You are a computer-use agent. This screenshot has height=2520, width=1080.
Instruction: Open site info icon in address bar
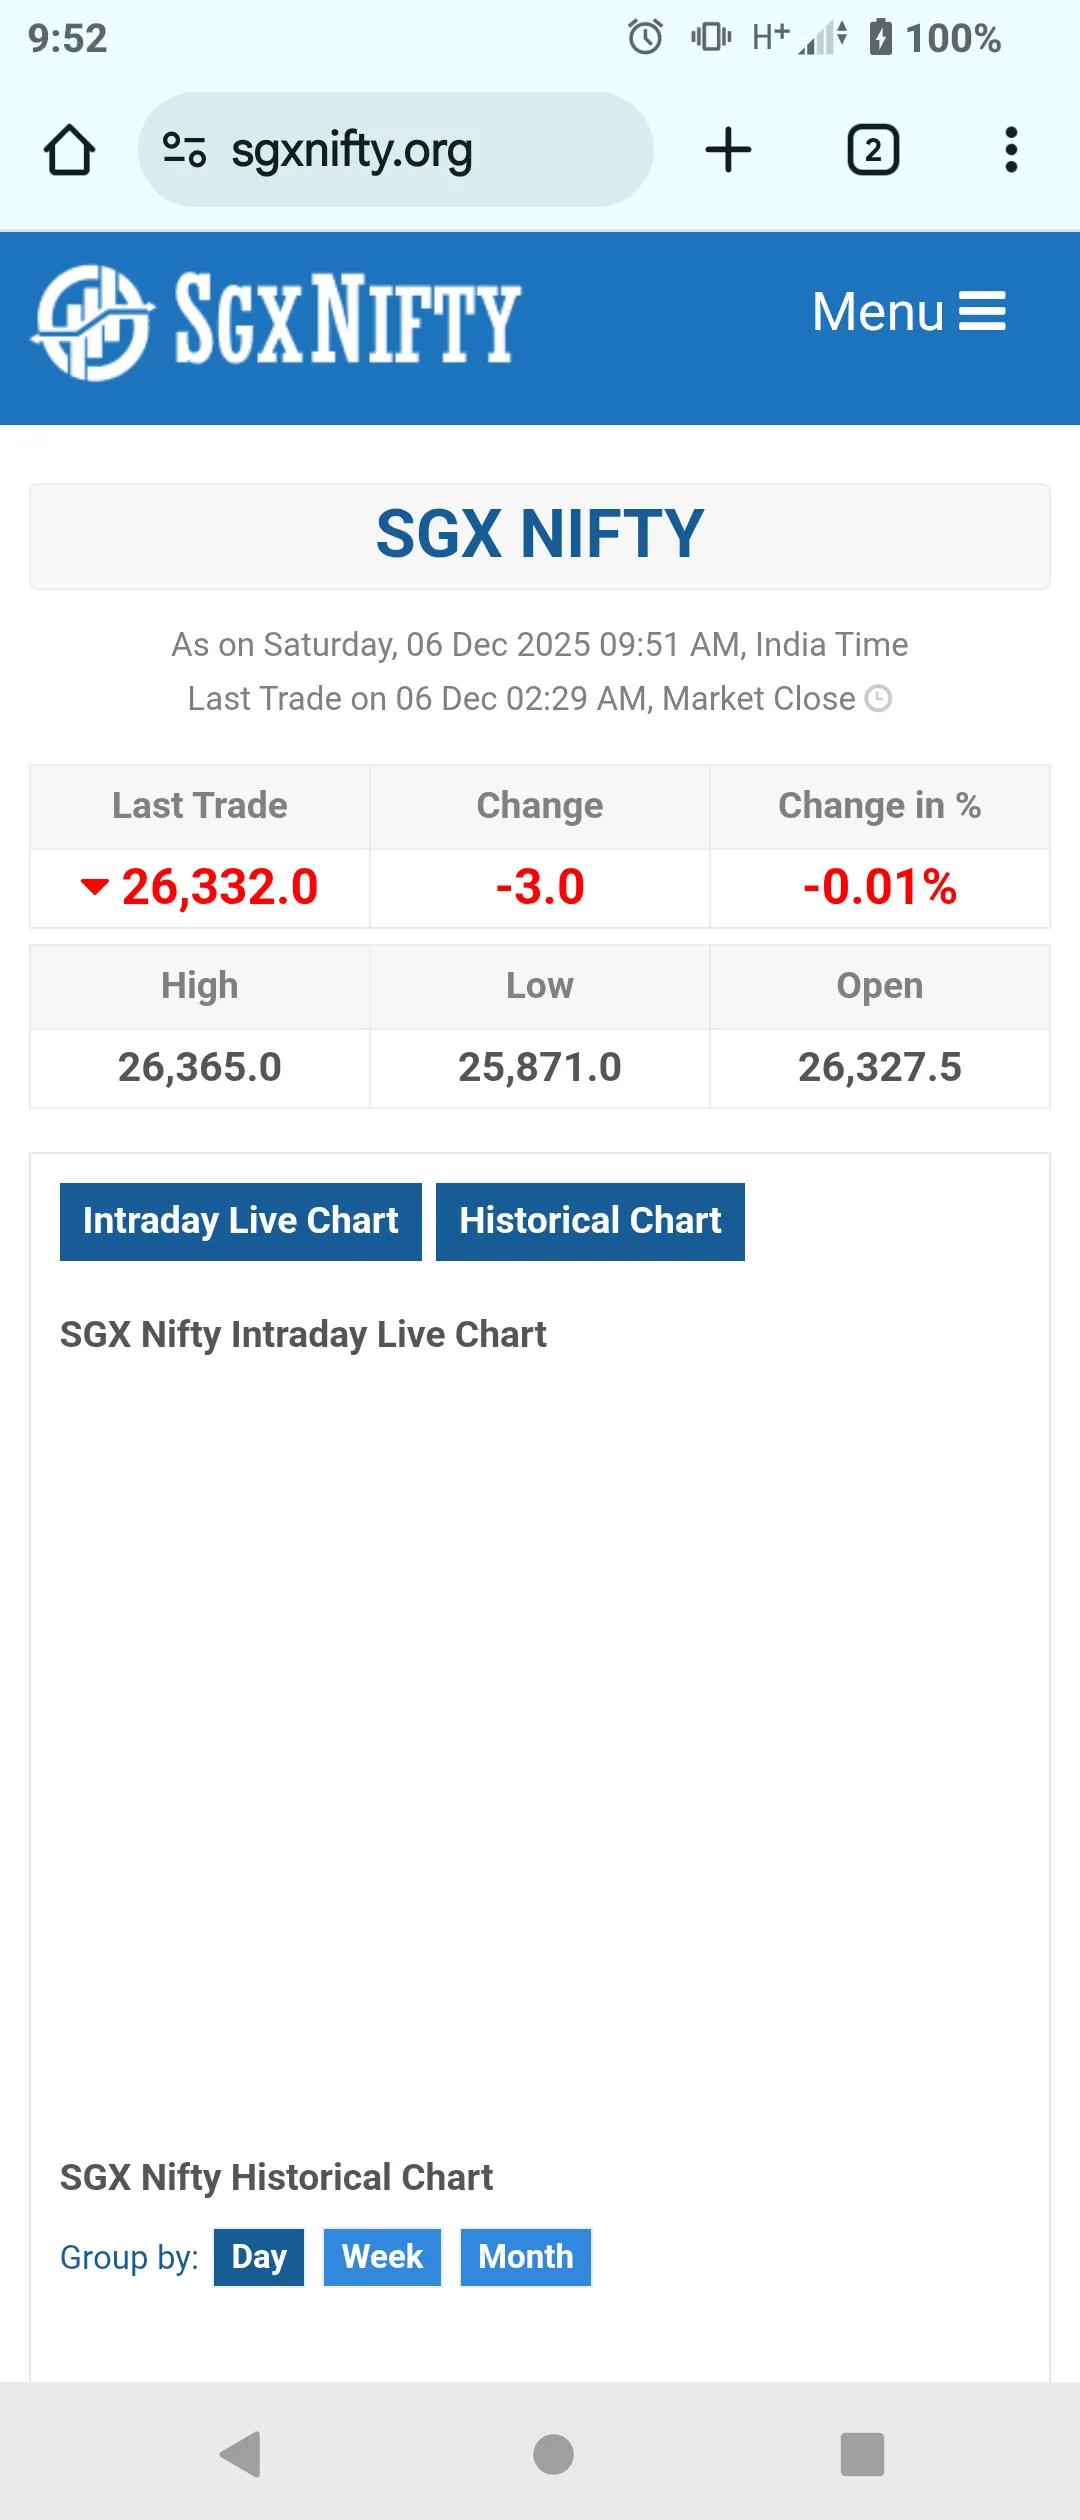(184, 150)
